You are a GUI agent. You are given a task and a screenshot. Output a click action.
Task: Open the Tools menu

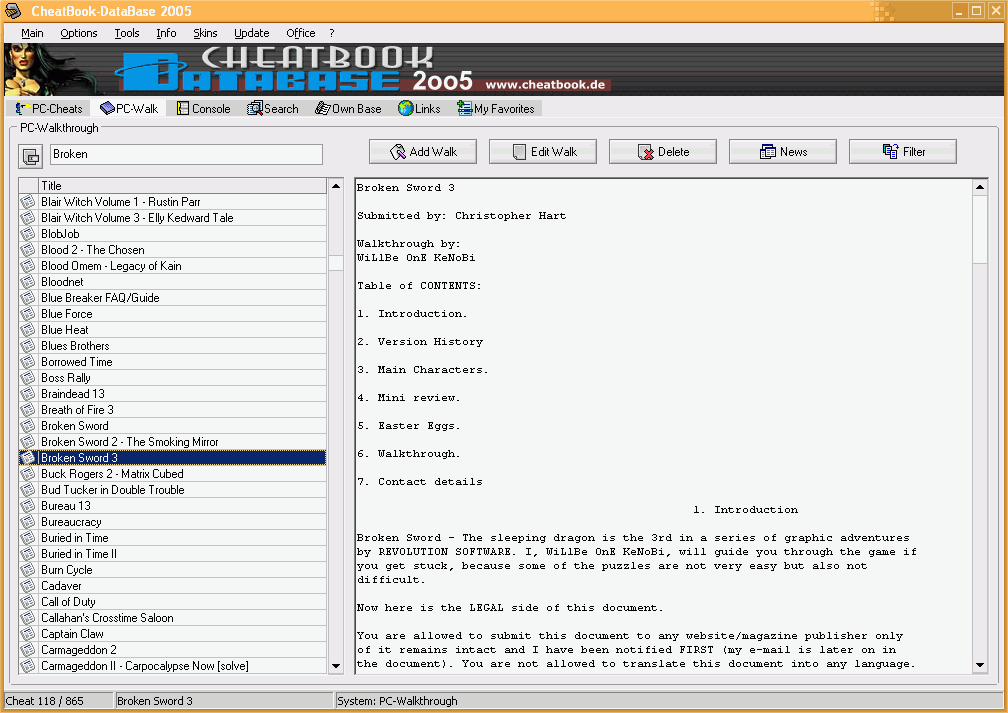127,33
